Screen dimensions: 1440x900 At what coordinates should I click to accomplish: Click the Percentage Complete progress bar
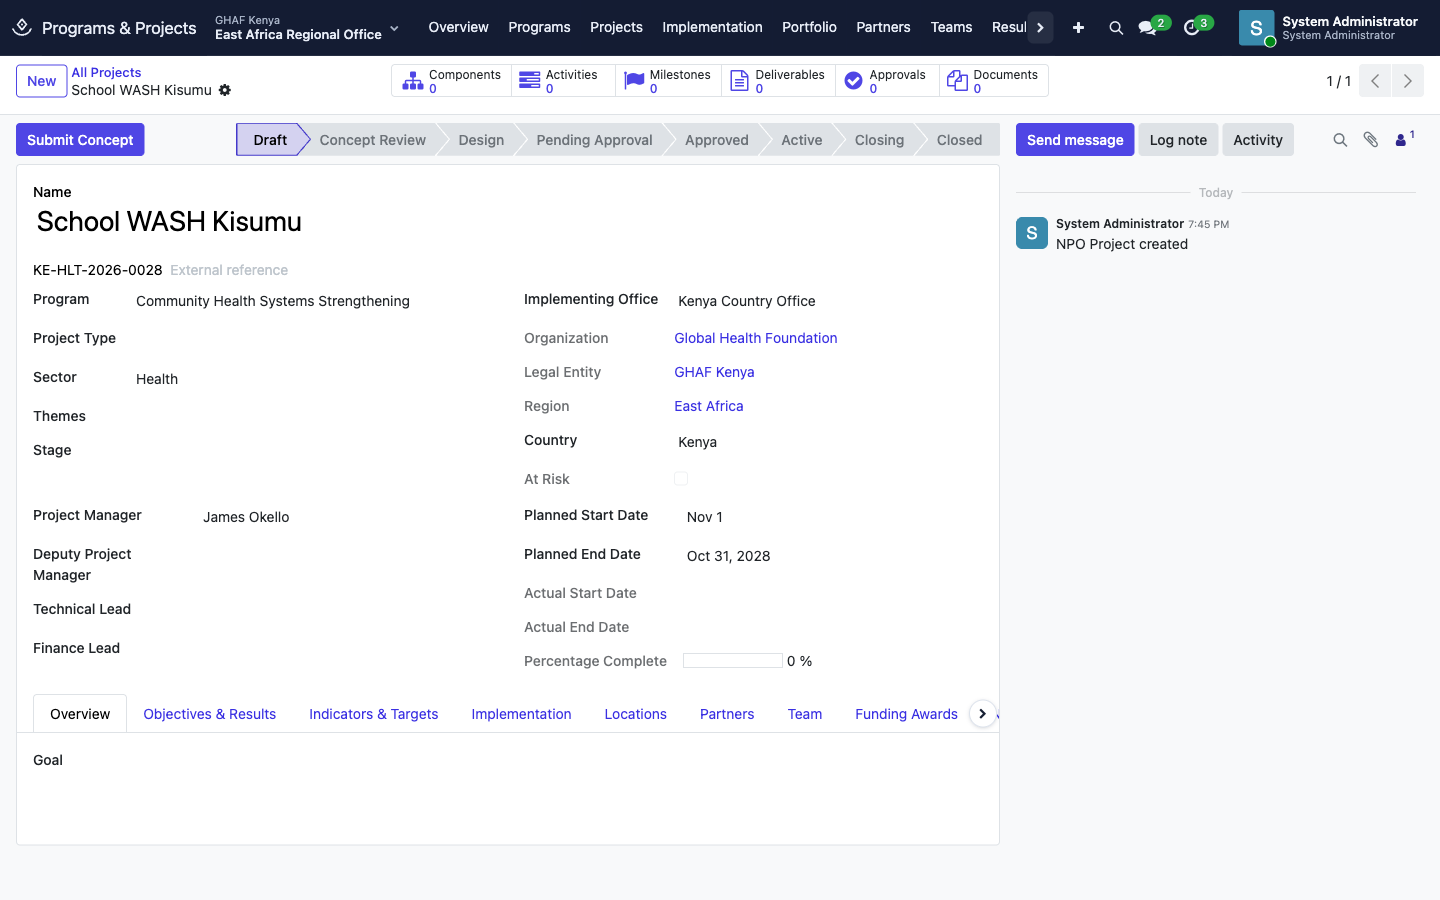[x=733, y=661]
